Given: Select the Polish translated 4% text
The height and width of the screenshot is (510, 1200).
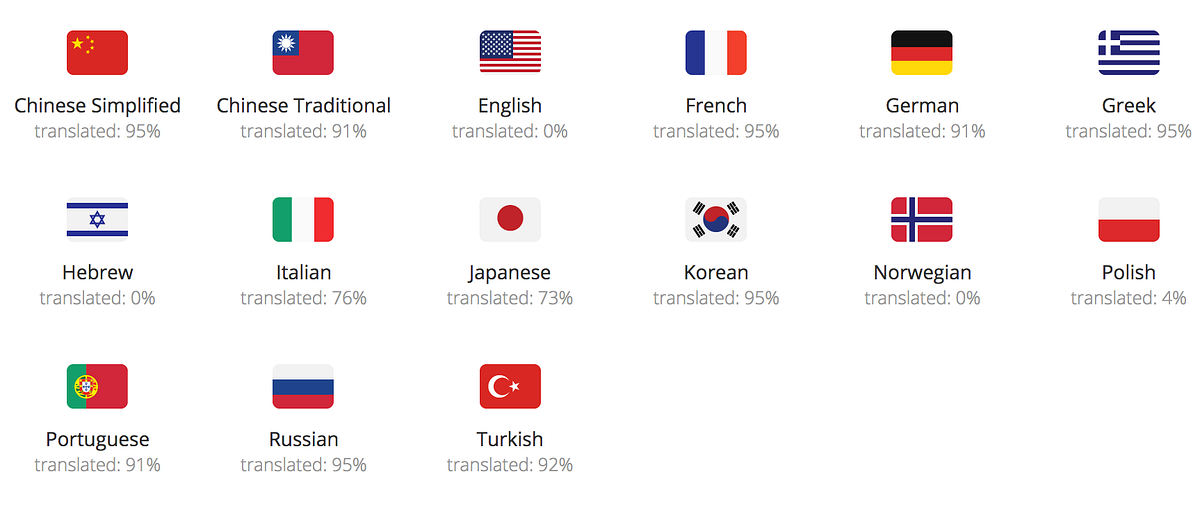Looking at the screenshot, I should tap(1128, 298).
